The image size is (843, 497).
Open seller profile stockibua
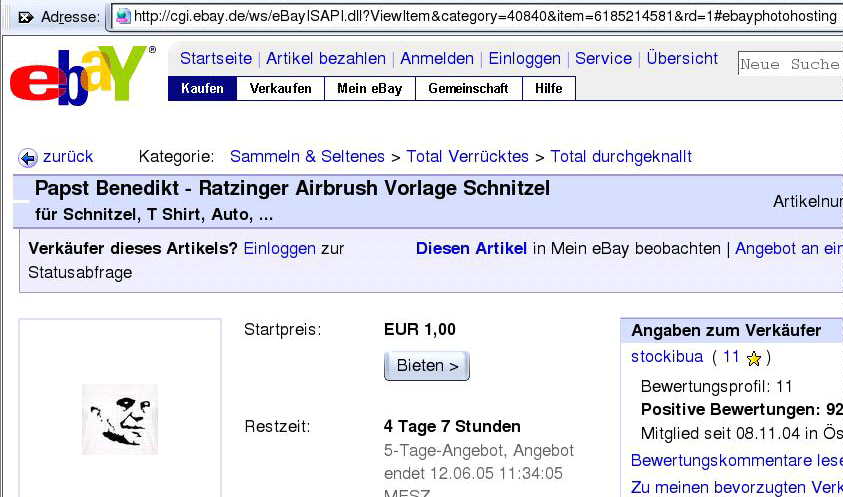coord(667,357)
